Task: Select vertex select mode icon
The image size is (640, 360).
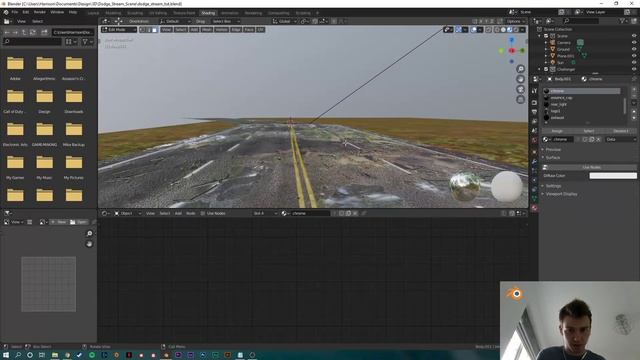Action: point(142,30)
